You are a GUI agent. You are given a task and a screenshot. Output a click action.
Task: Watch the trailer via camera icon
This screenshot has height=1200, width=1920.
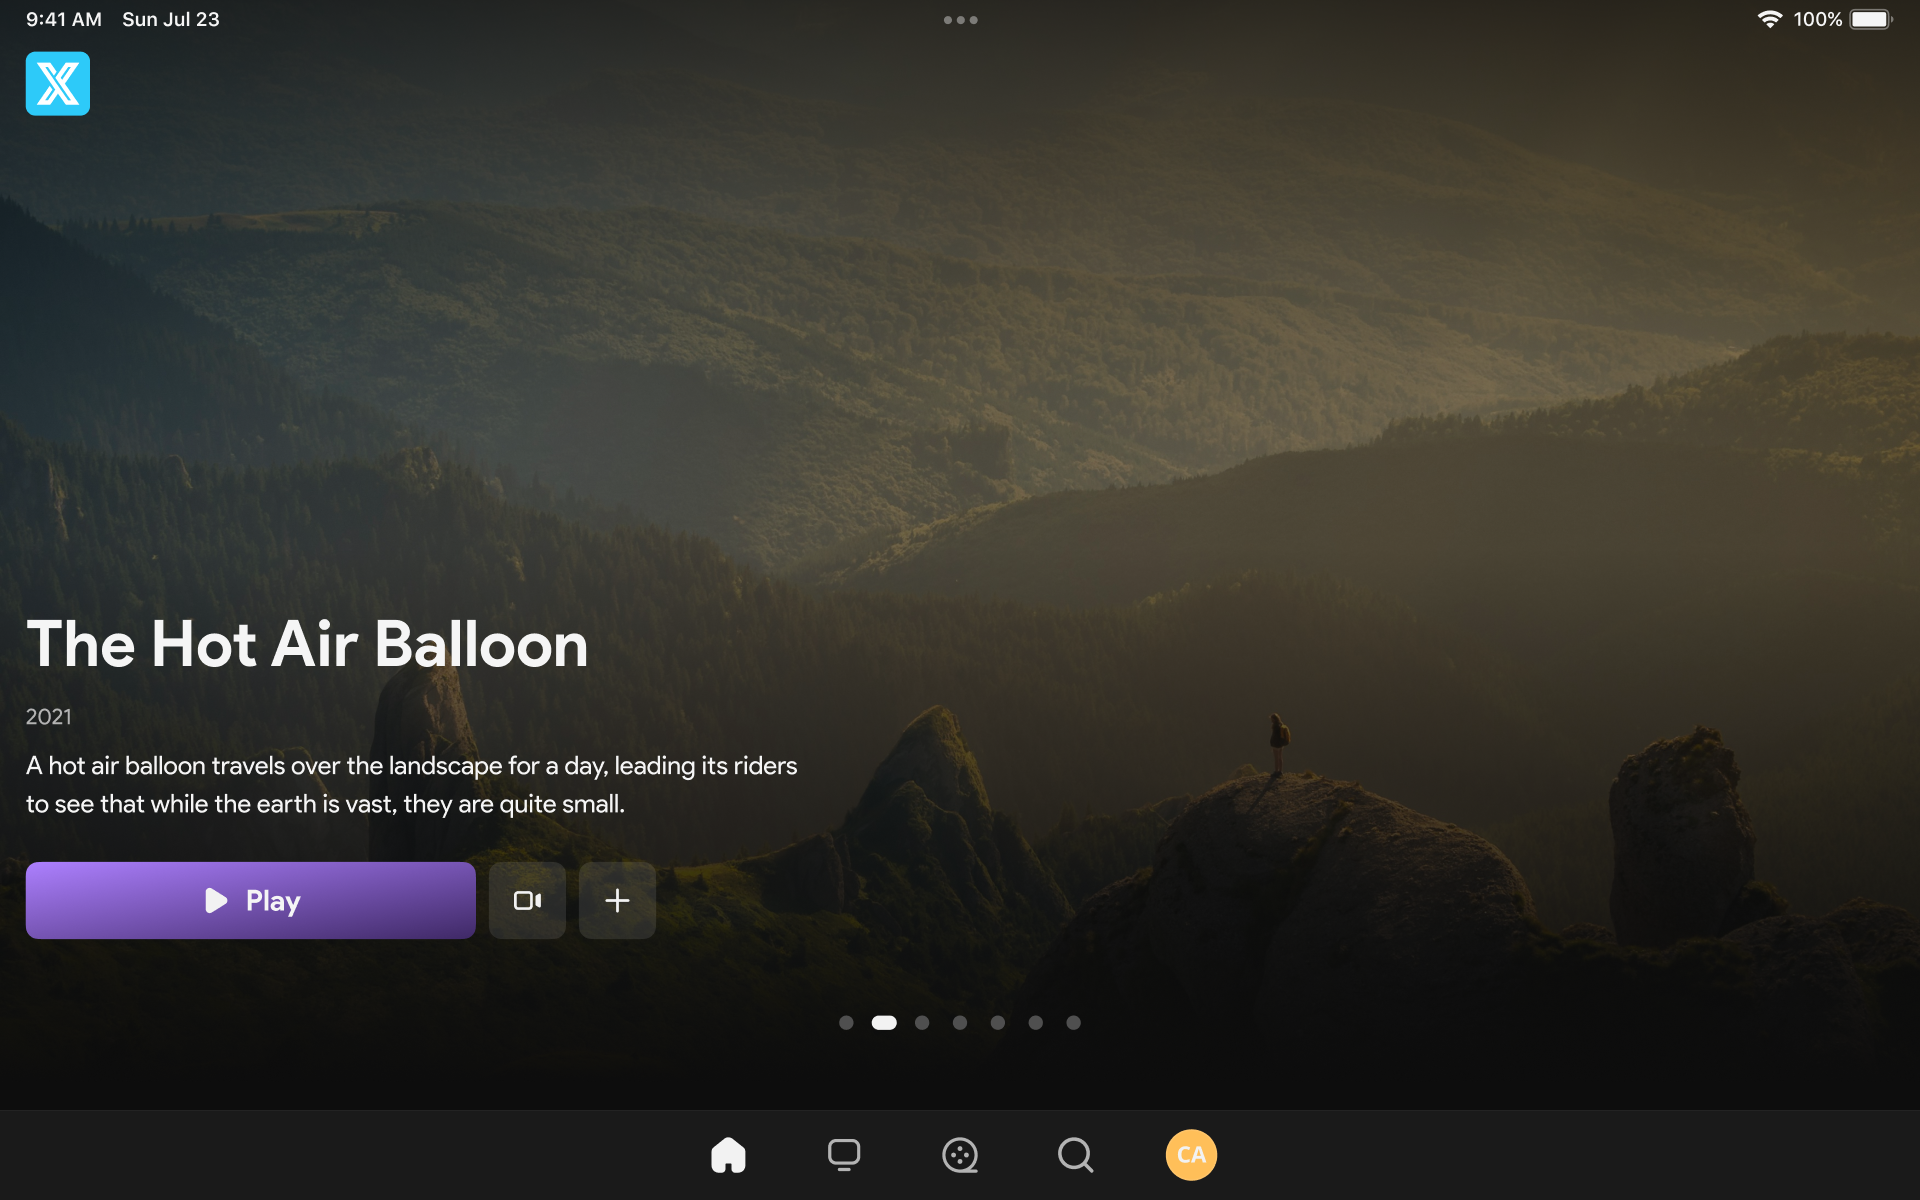[x=527, y=900]
